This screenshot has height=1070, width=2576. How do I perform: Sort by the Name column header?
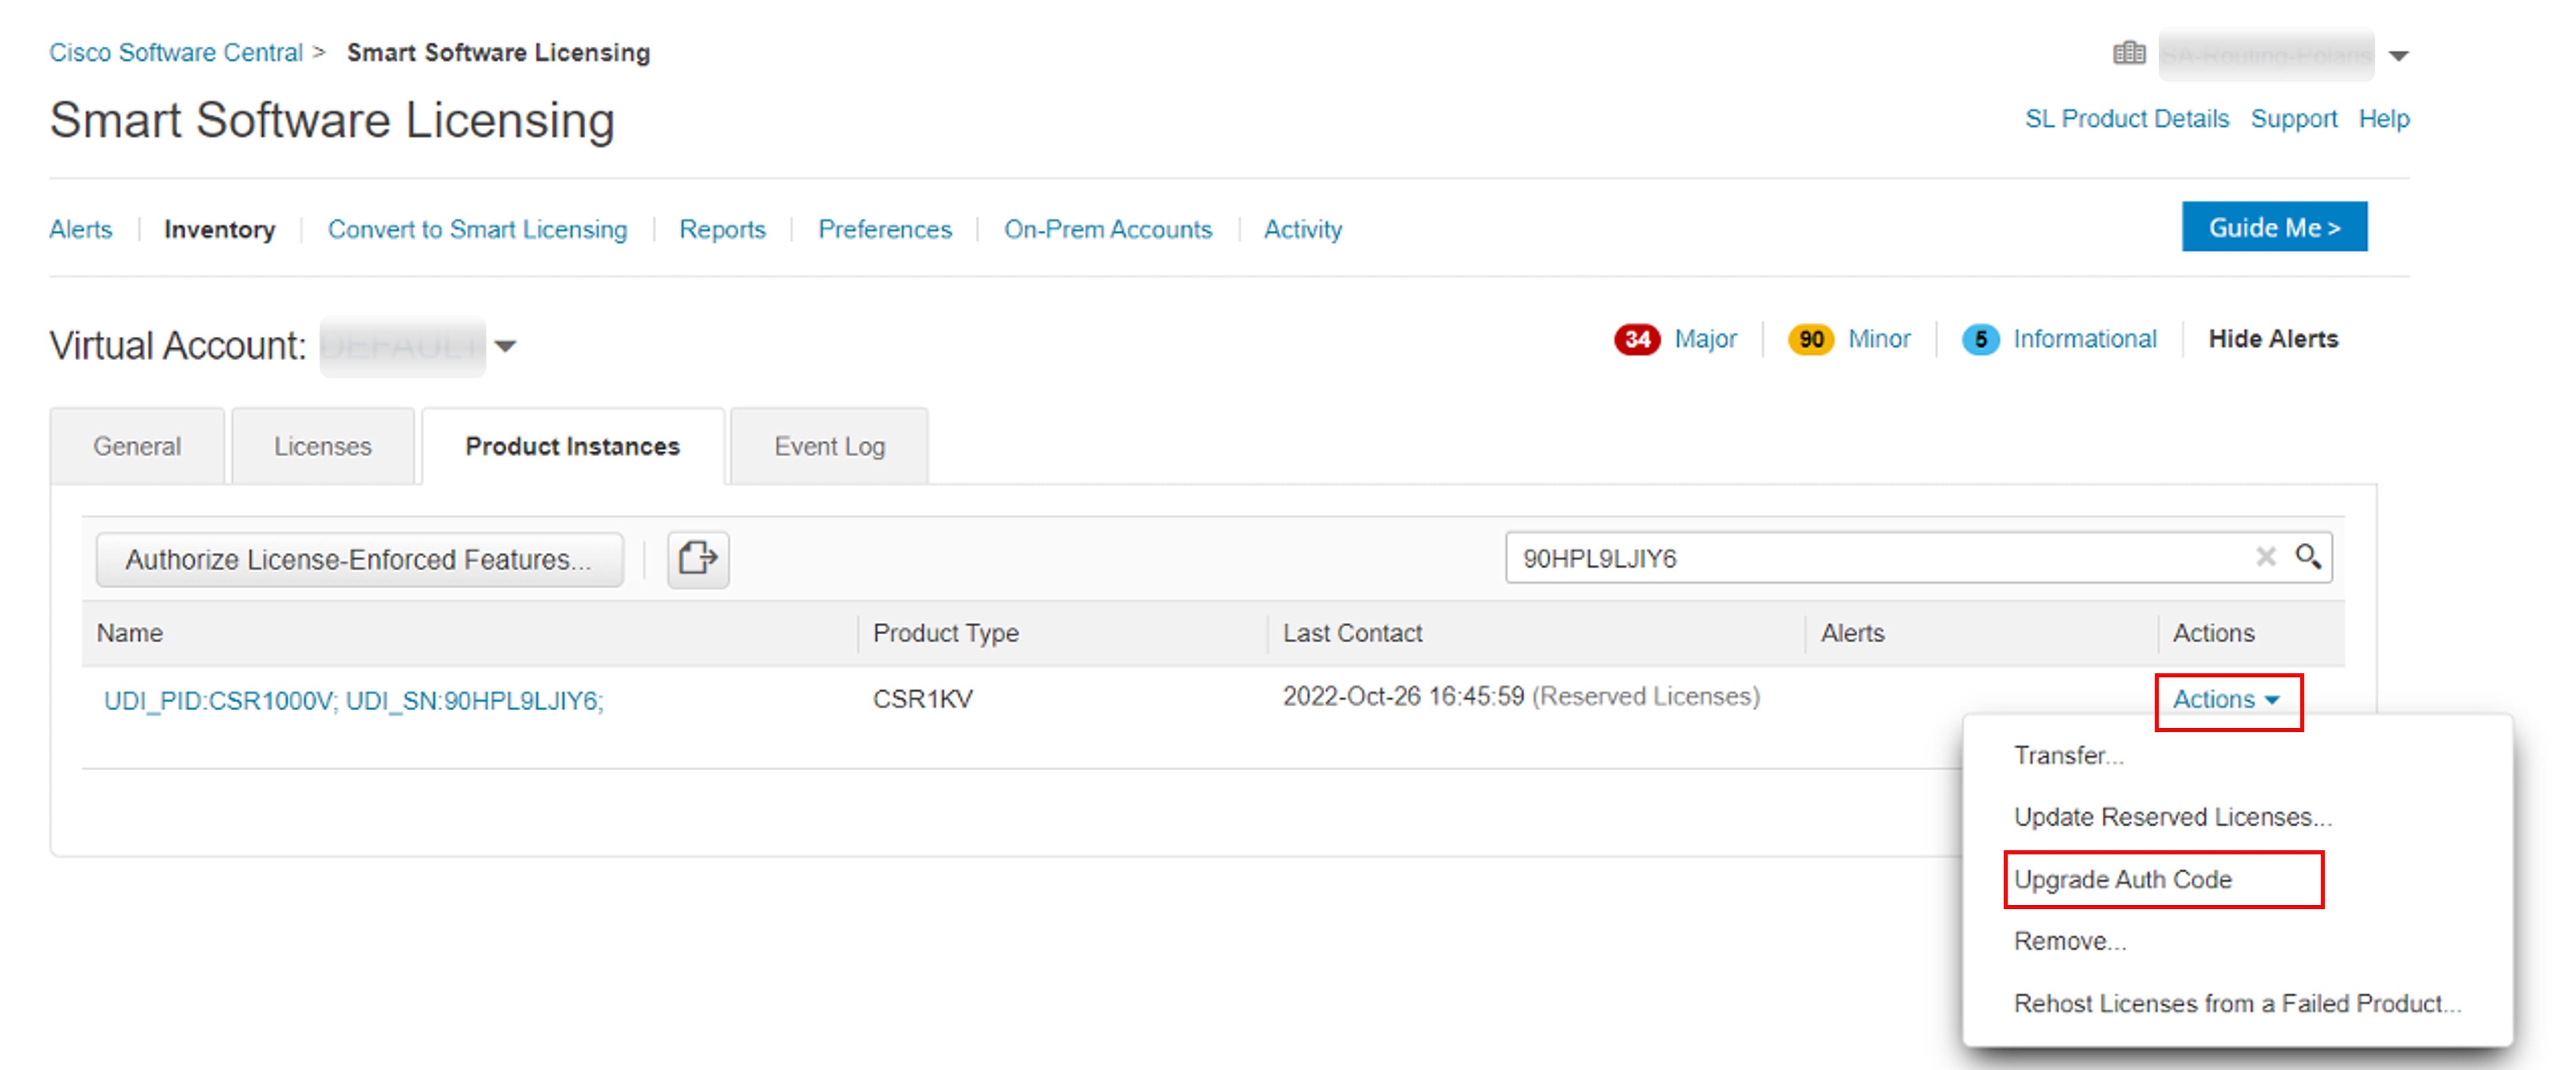(130, 633)
